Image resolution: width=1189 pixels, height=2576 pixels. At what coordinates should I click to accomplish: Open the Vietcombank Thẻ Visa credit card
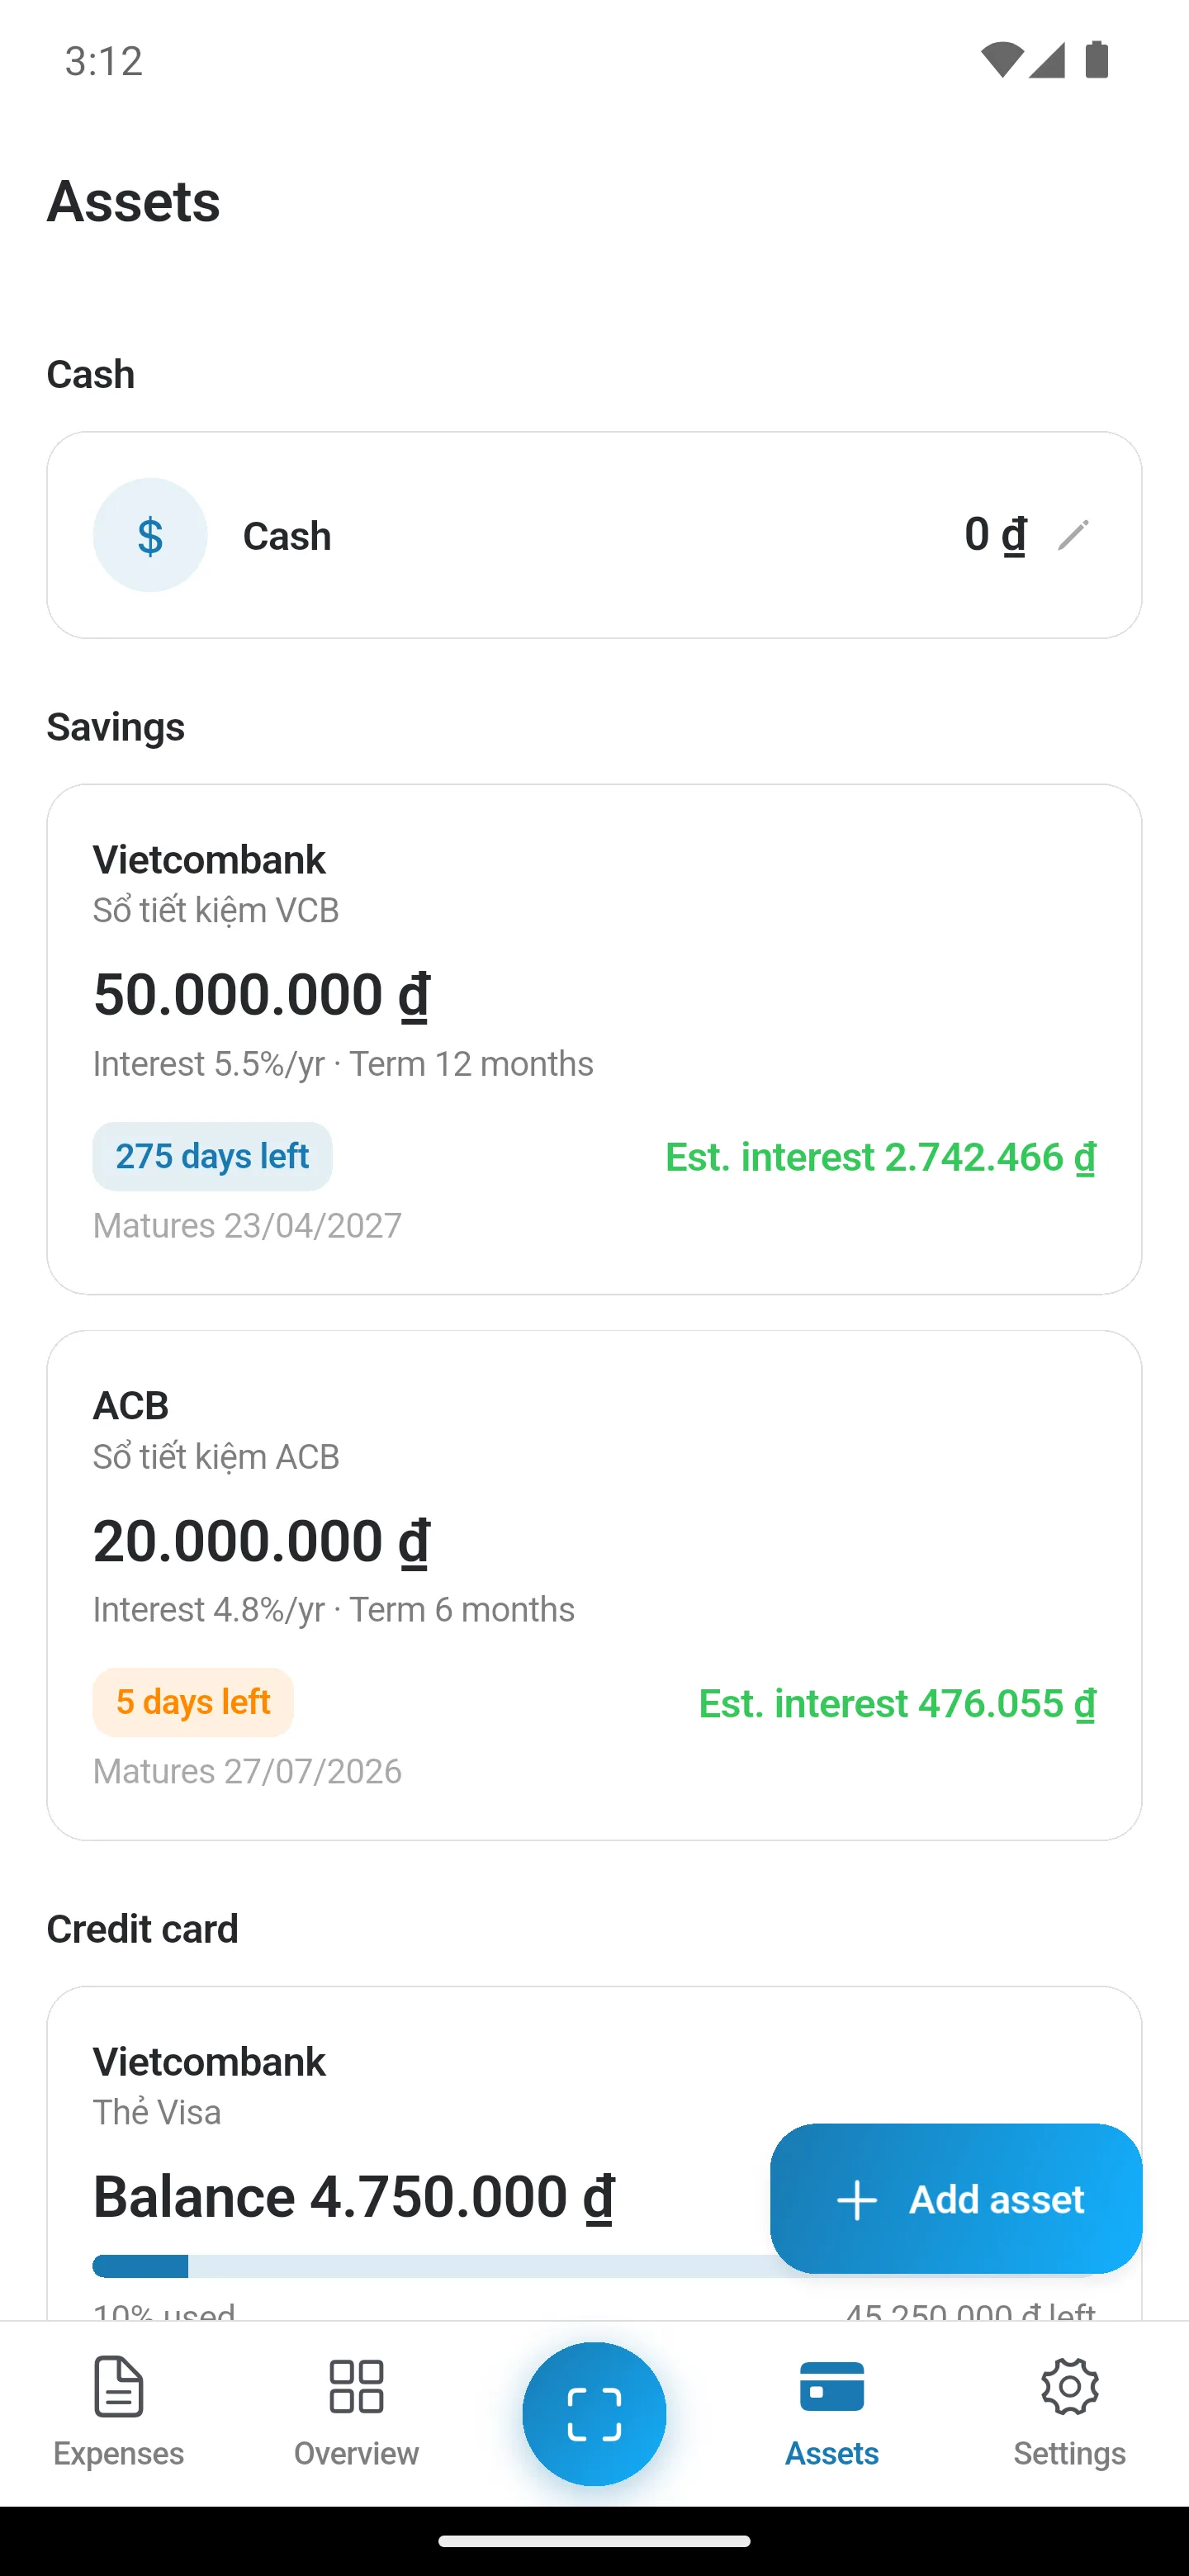tap(594, 2150)
